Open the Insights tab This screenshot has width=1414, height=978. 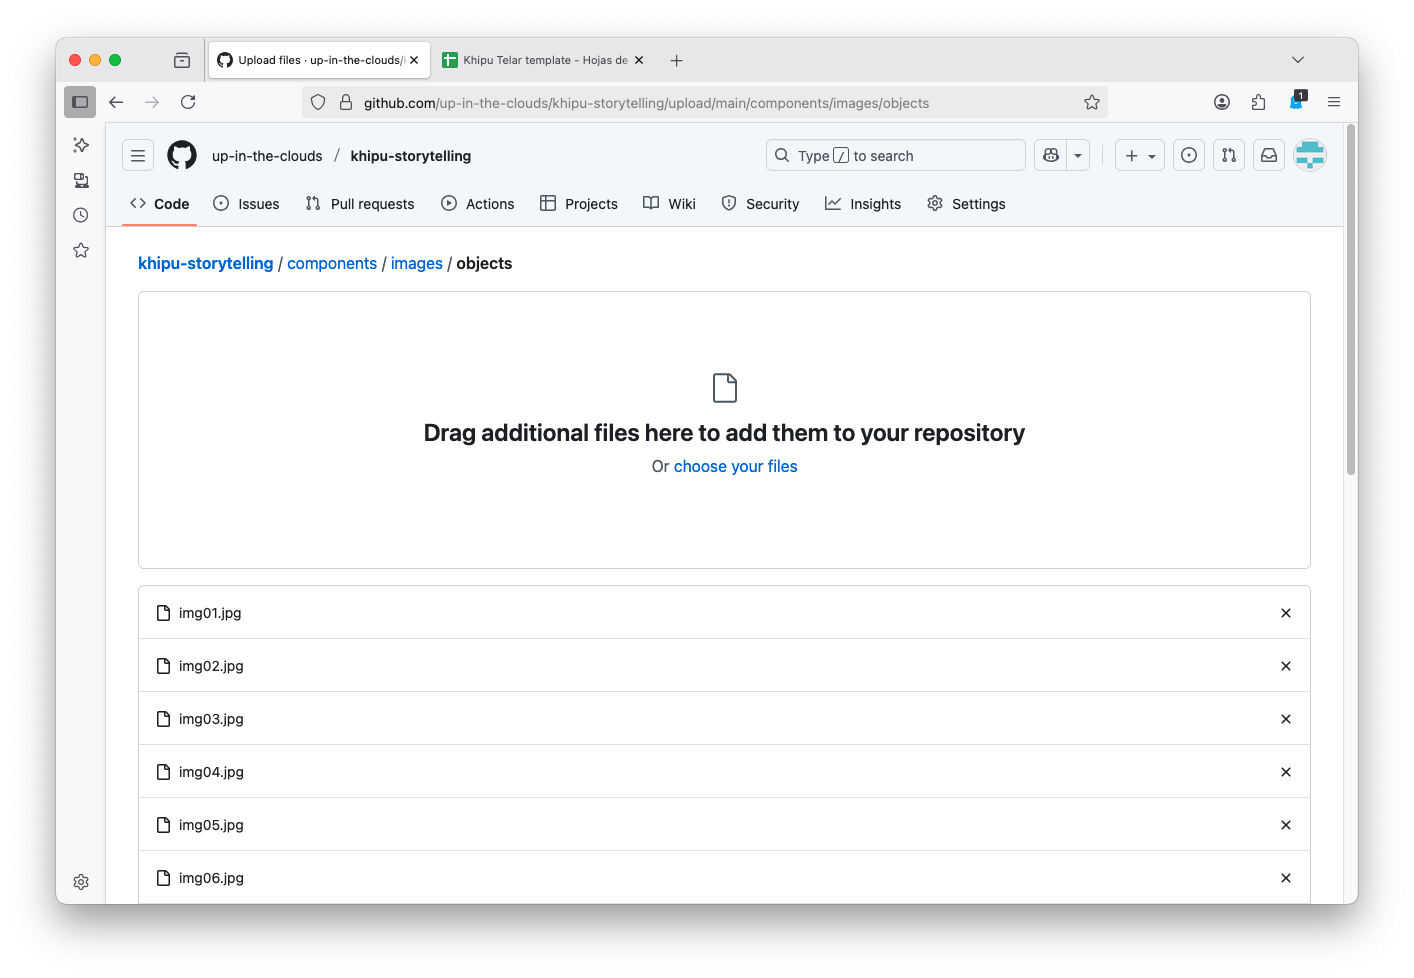coord(862,203)
